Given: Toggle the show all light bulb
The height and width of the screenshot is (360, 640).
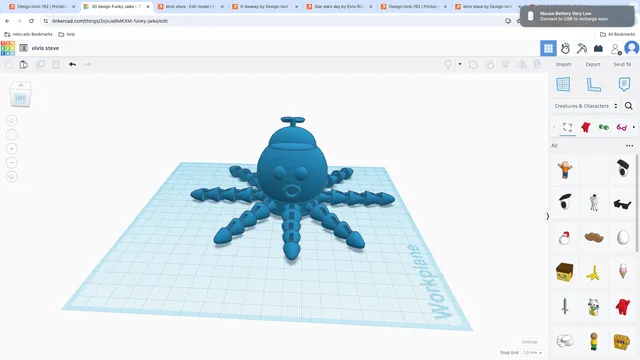Looking at the screenshot, I should pyautogui.click(x=448, y=64).
